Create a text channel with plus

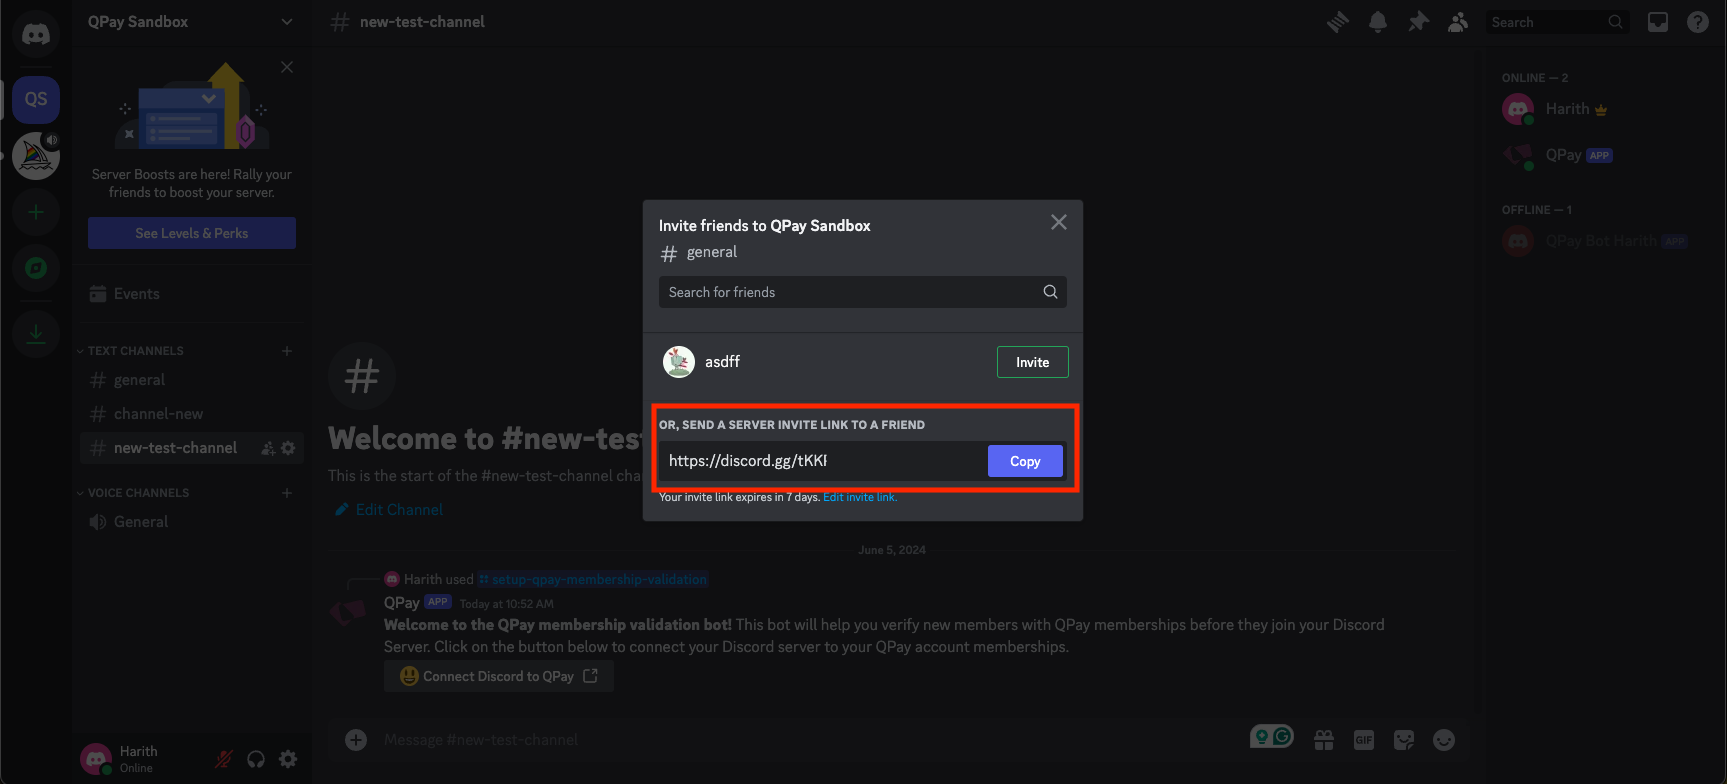pyautogui.click(x=287, y=351)
